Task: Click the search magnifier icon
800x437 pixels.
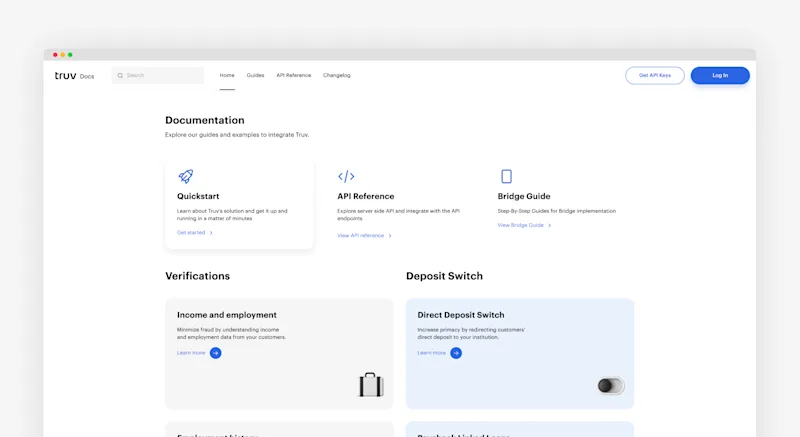Action: click(x=120, y=75)
